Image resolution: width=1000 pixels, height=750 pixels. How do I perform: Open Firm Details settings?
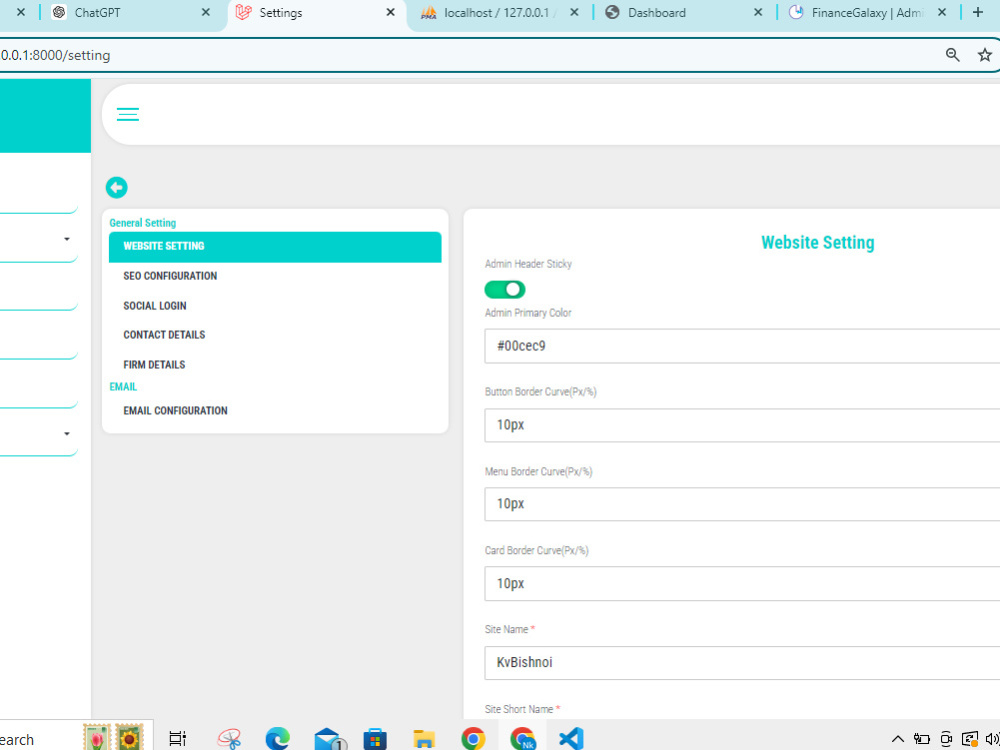click(x=154, y=365)
